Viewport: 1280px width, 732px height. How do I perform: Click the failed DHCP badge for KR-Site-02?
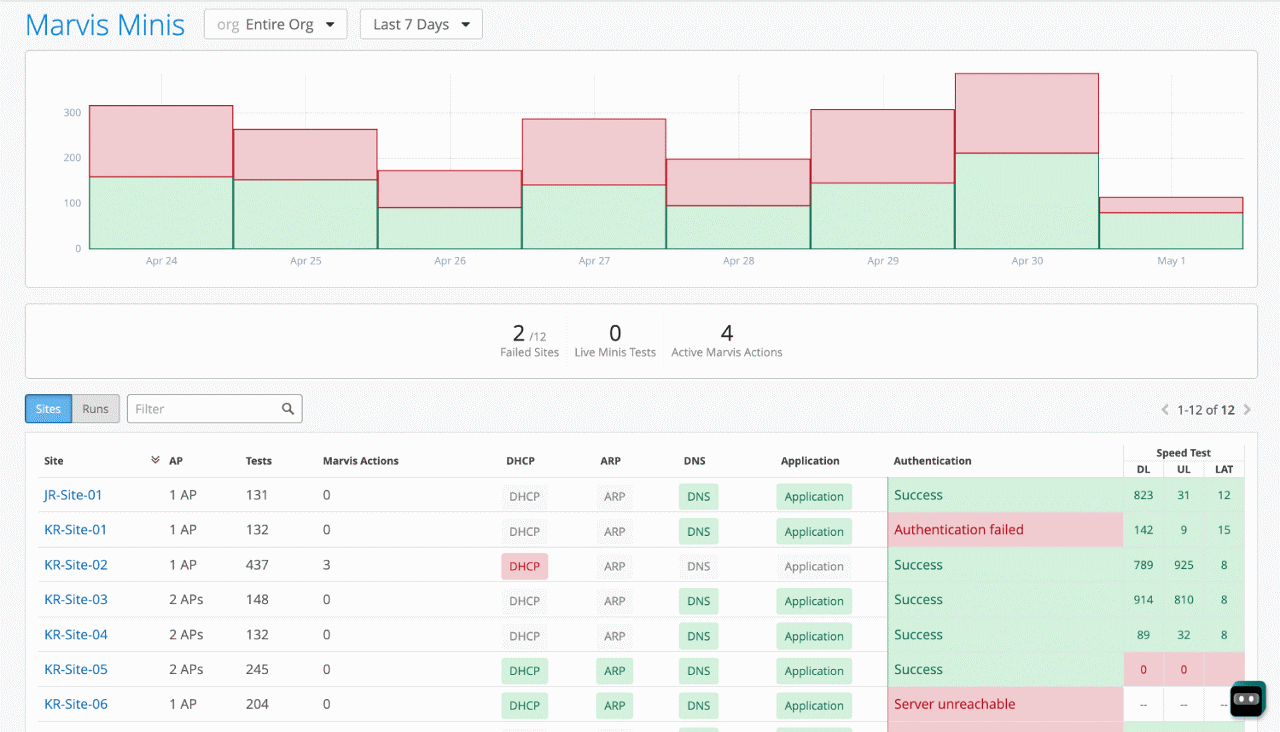tap(524, 566)
